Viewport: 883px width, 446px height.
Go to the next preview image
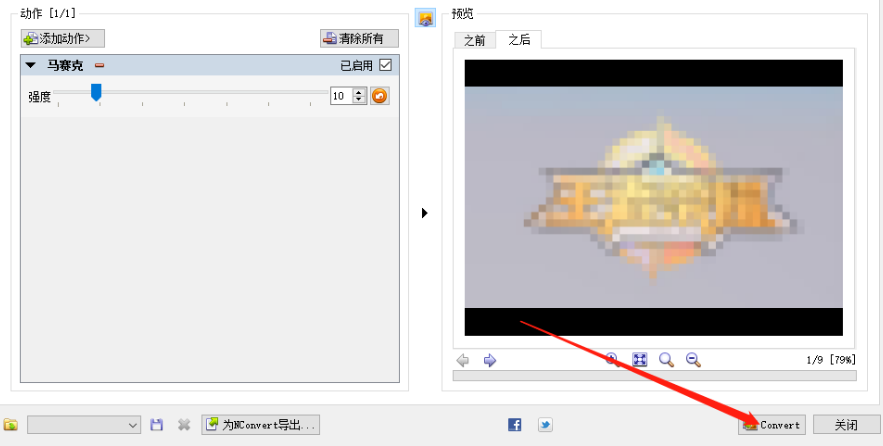pos(490,360)
